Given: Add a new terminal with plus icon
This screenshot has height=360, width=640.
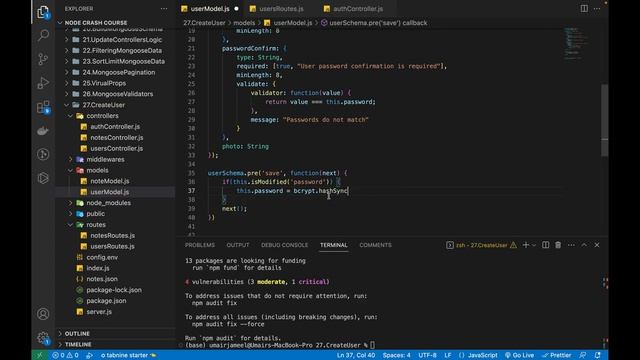Looking at the screenshot, I should pyautogui.click(x=526, y=245).
